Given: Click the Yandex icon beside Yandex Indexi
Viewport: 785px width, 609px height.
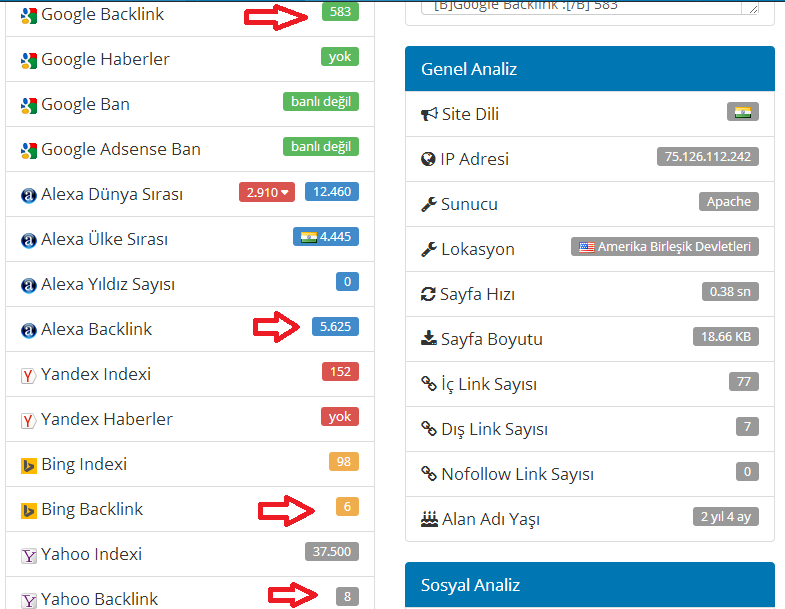Looking at the screenshot, I should coord(29,376).
